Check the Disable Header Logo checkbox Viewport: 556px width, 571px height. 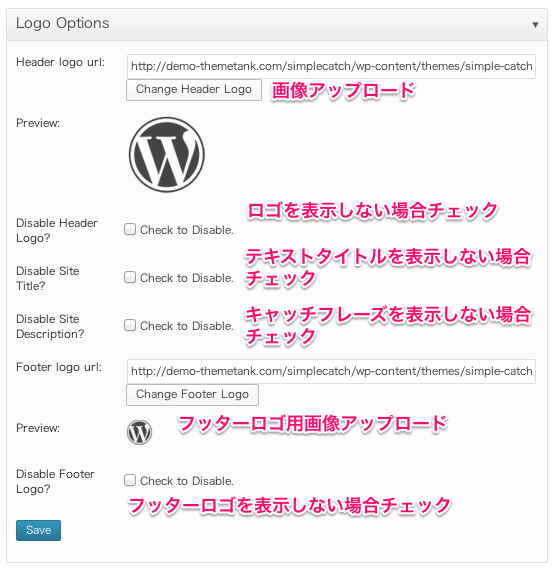tap(130, 229)
